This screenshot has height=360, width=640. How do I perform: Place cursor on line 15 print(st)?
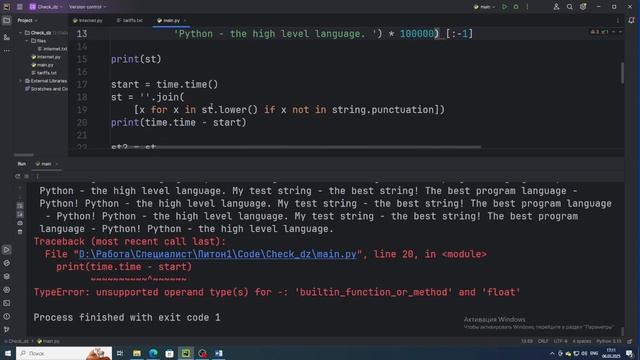click(x=136, y=59)
